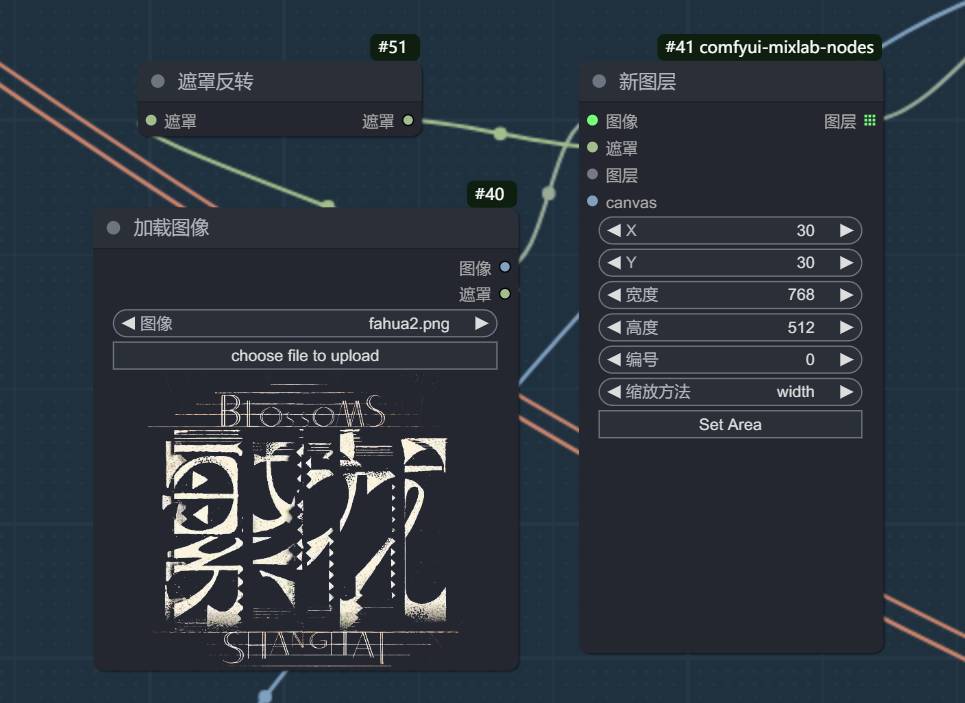This screenshot has height=703, width=965.
Task: Click the 图层 grid output port icon
Action: click(869, 121)
